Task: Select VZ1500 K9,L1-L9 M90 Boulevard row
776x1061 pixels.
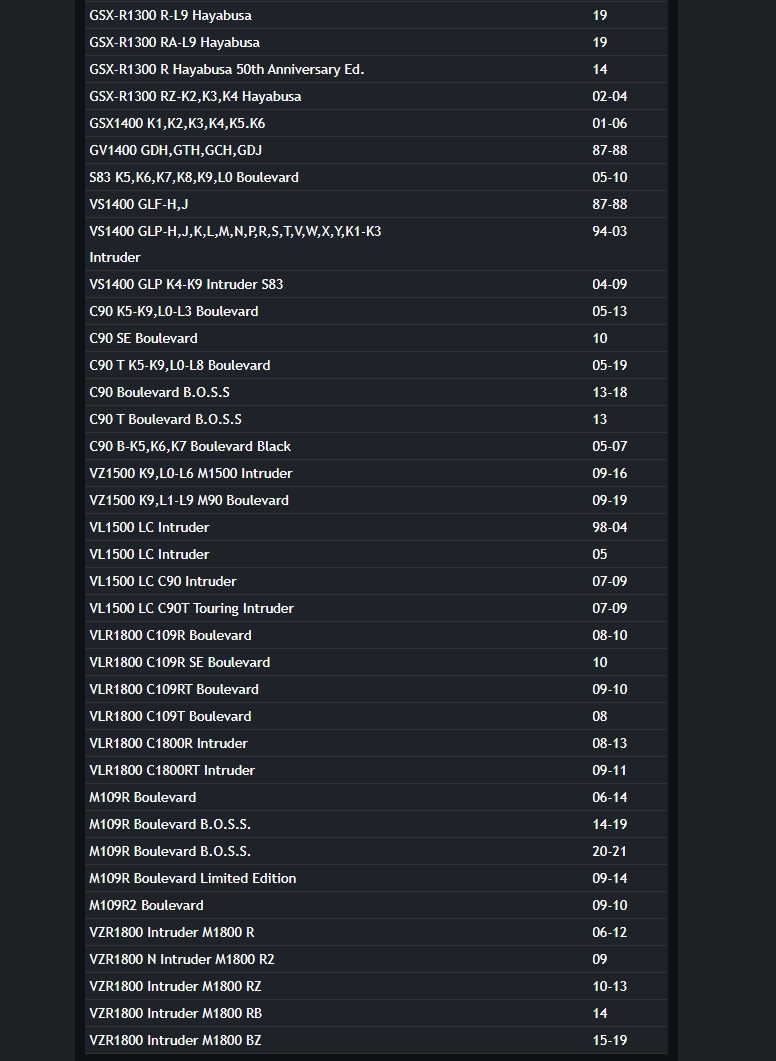Action: 189,500
